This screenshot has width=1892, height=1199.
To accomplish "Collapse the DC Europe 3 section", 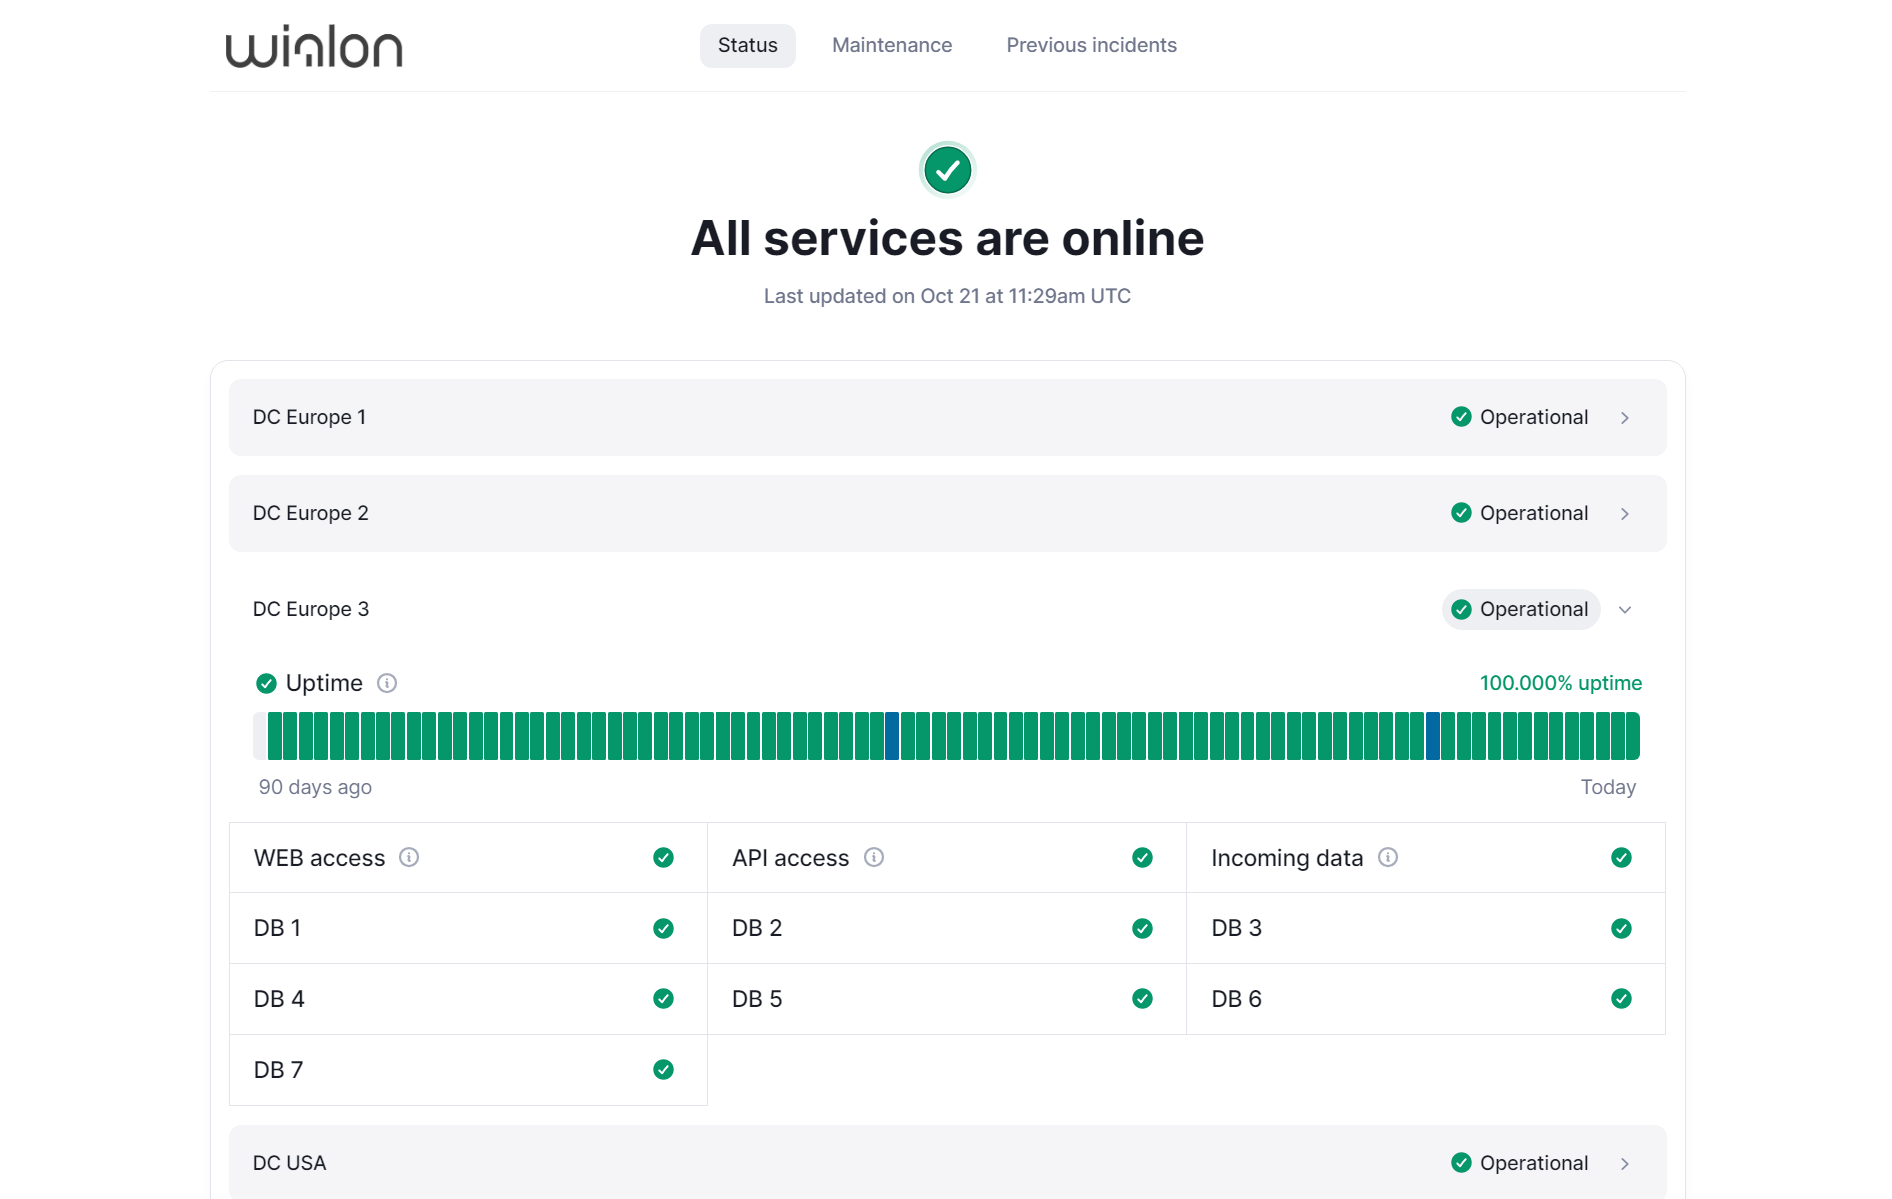I will point(1625,610).
